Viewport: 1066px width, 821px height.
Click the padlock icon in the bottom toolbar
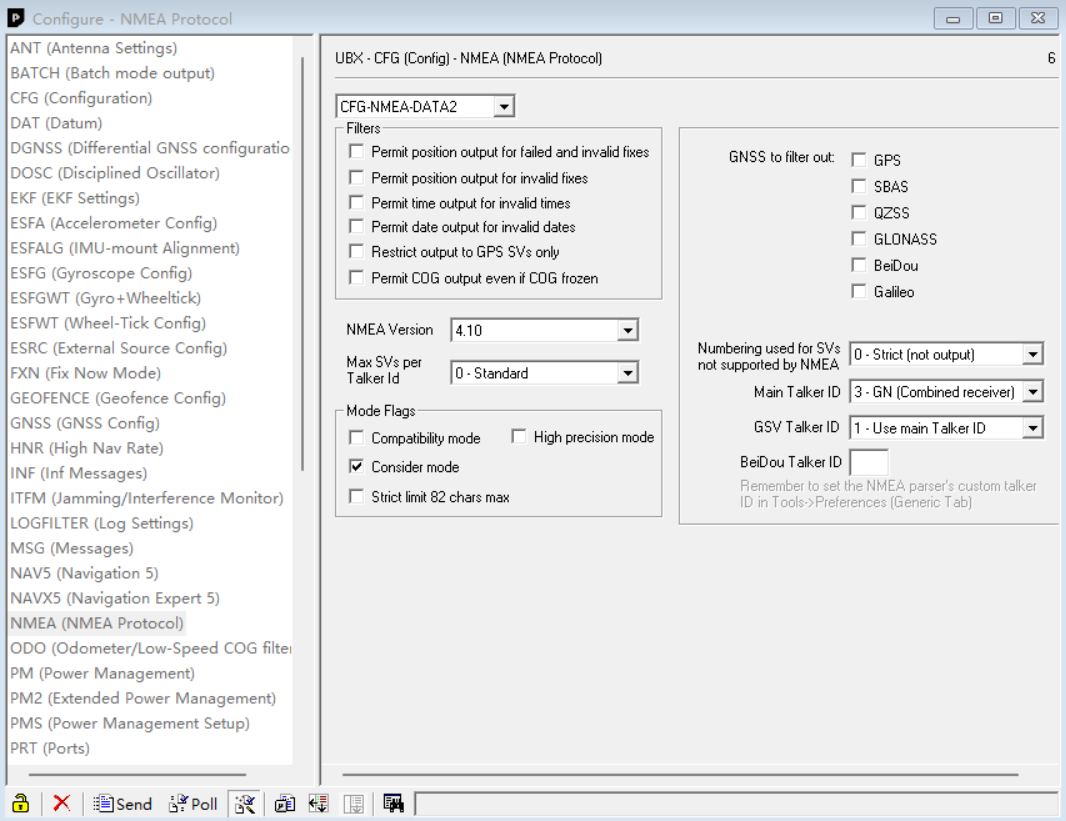(x=18, y=803)
